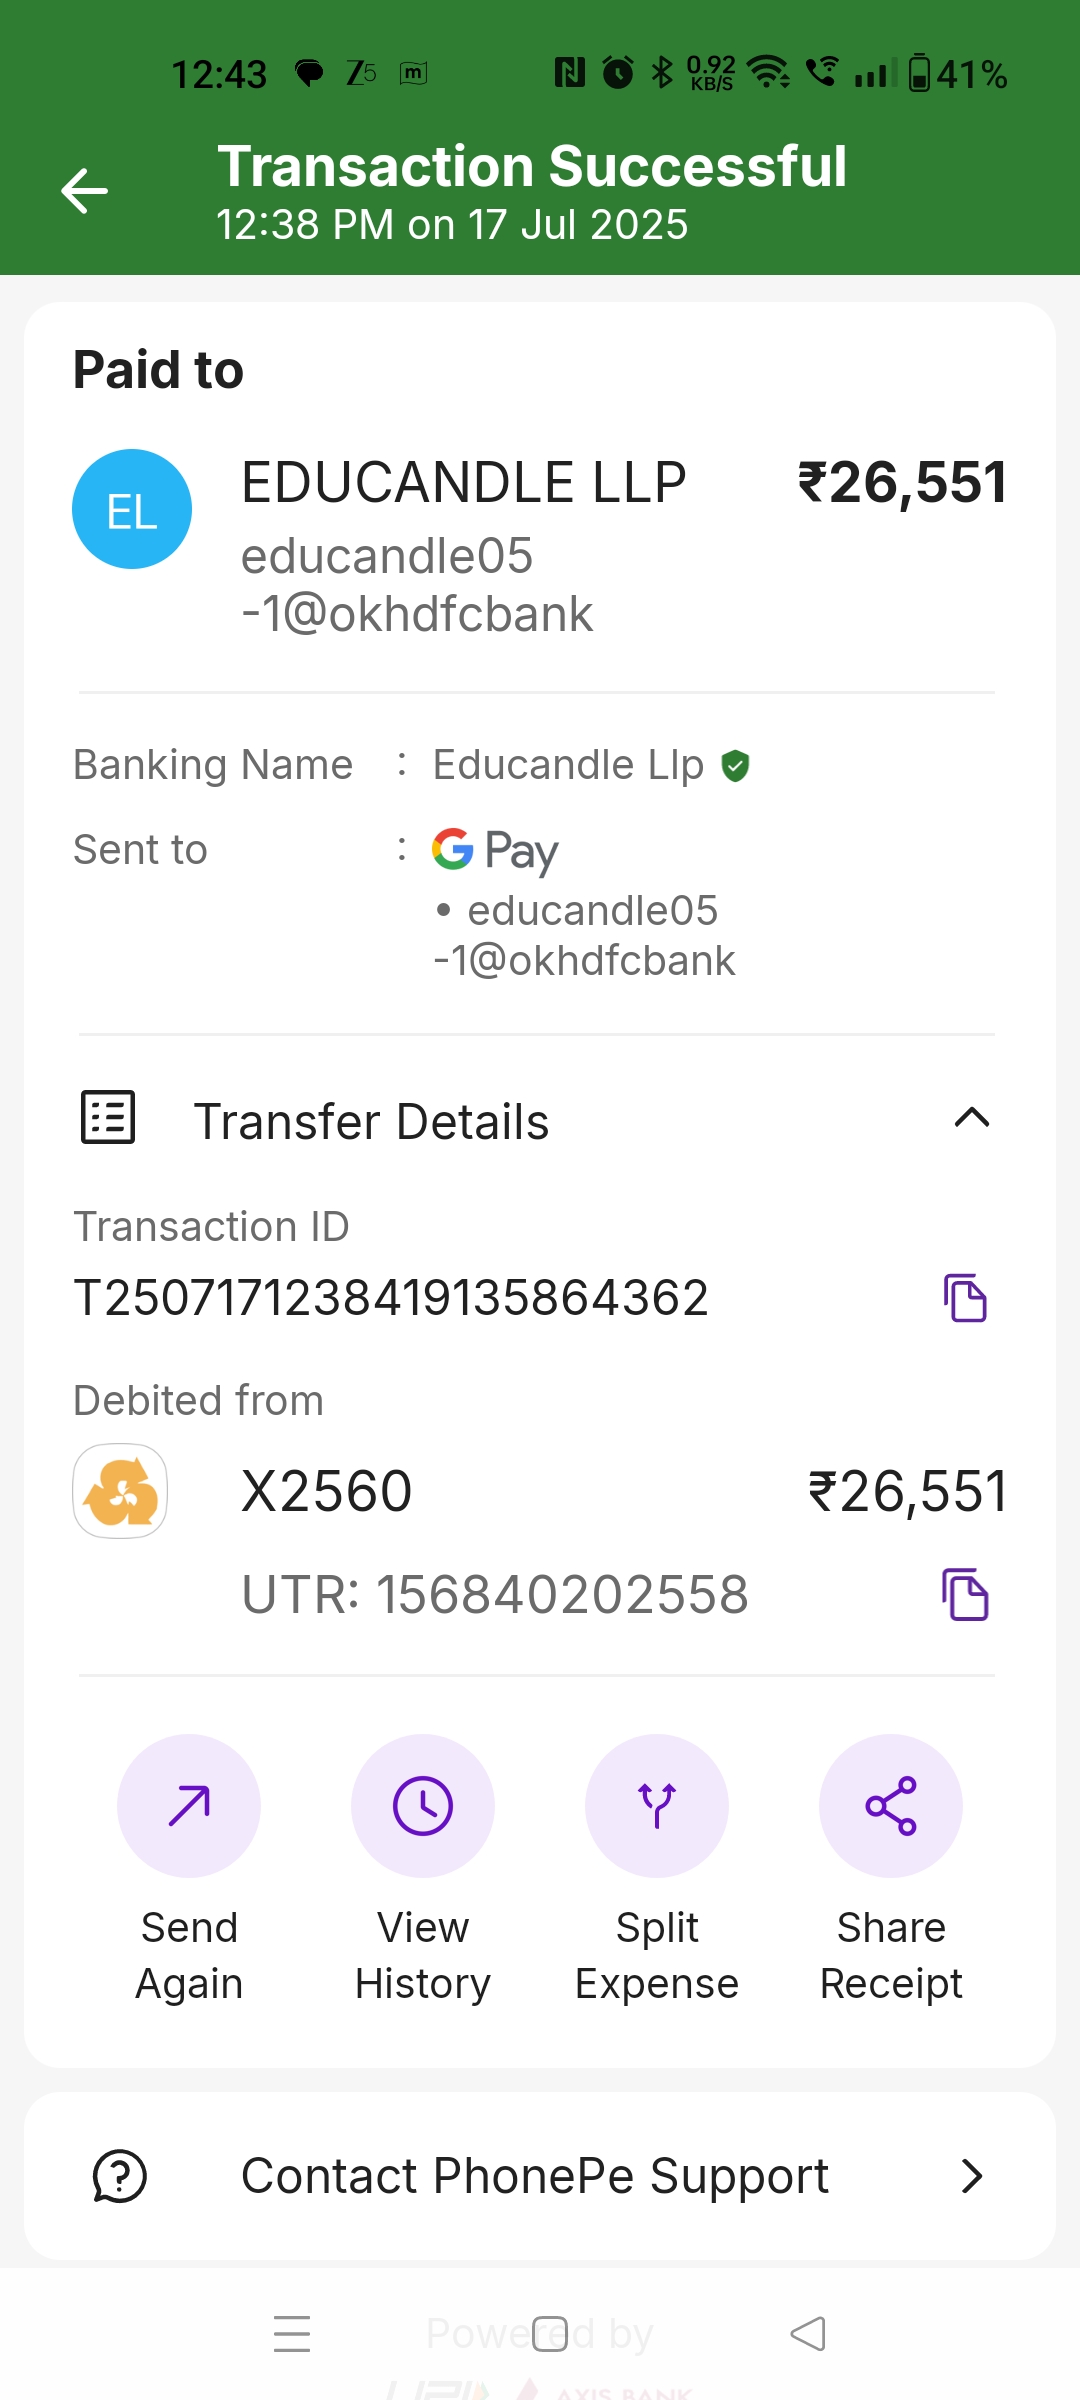
Task: Tap the Google Pay logo
Action: 495,850
